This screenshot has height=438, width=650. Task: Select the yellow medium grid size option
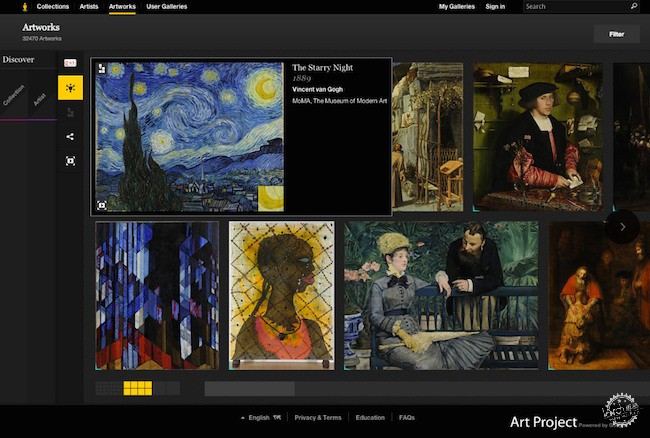click(x=138, y=388)
